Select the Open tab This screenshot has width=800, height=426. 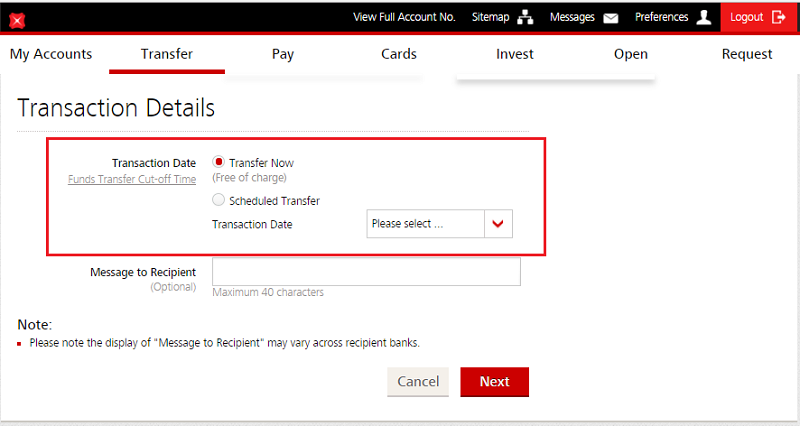click(631, 54)
